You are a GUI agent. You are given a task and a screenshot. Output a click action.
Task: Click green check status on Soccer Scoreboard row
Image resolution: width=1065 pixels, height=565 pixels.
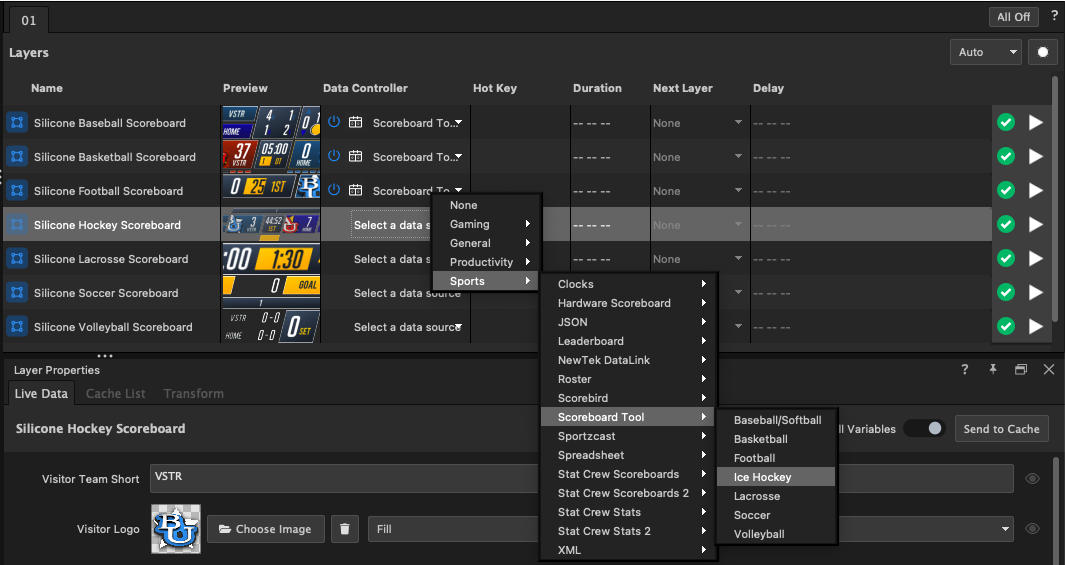pos(1006,293)
